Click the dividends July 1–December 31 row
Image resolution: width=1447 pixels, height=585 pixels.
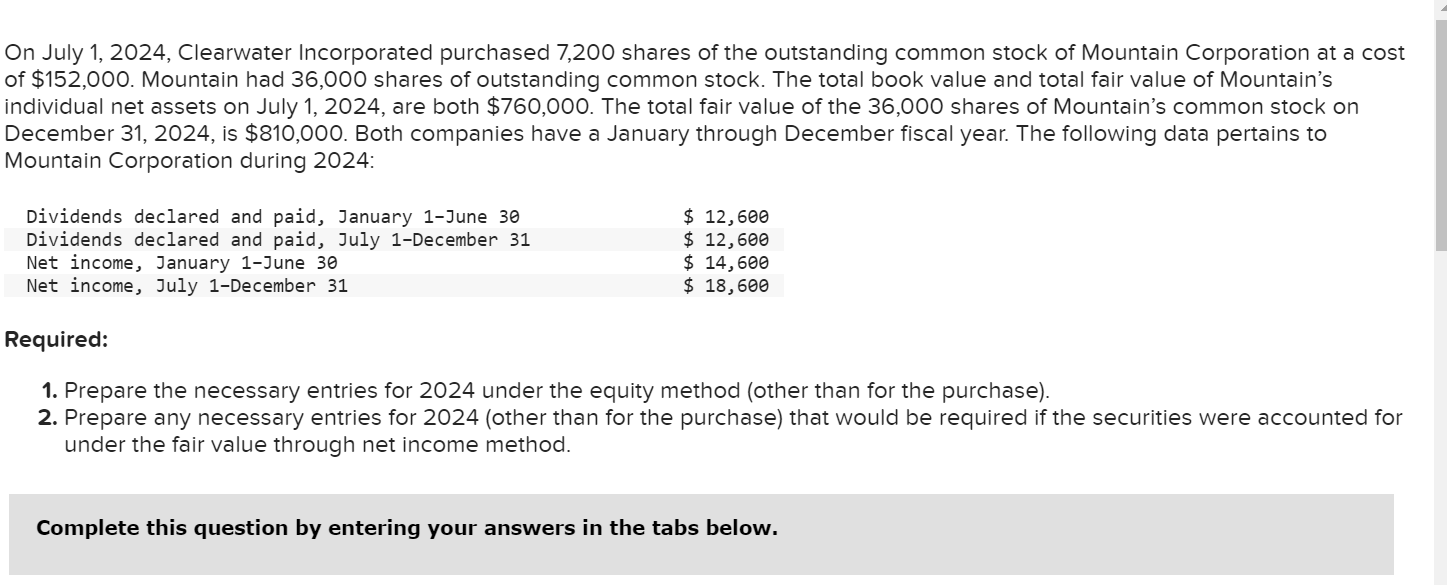(x=280, y=239)
